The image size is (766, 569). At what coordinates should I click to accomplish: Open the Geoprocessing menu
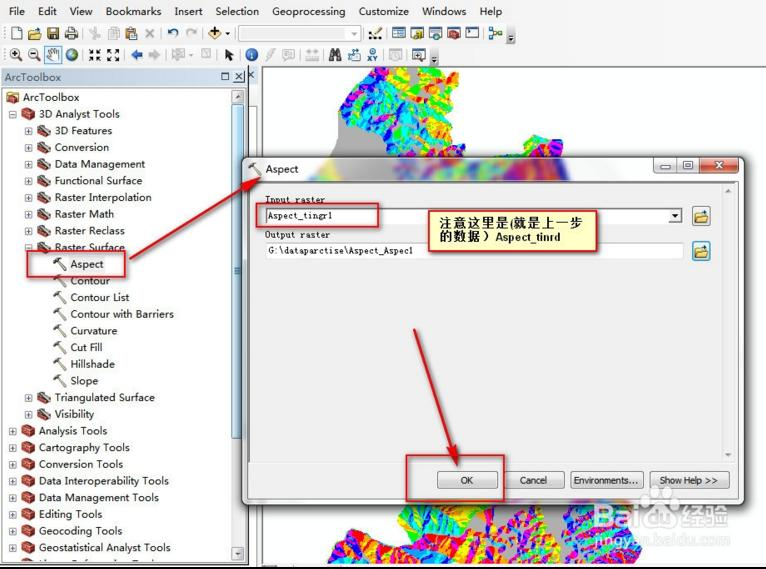308,11
